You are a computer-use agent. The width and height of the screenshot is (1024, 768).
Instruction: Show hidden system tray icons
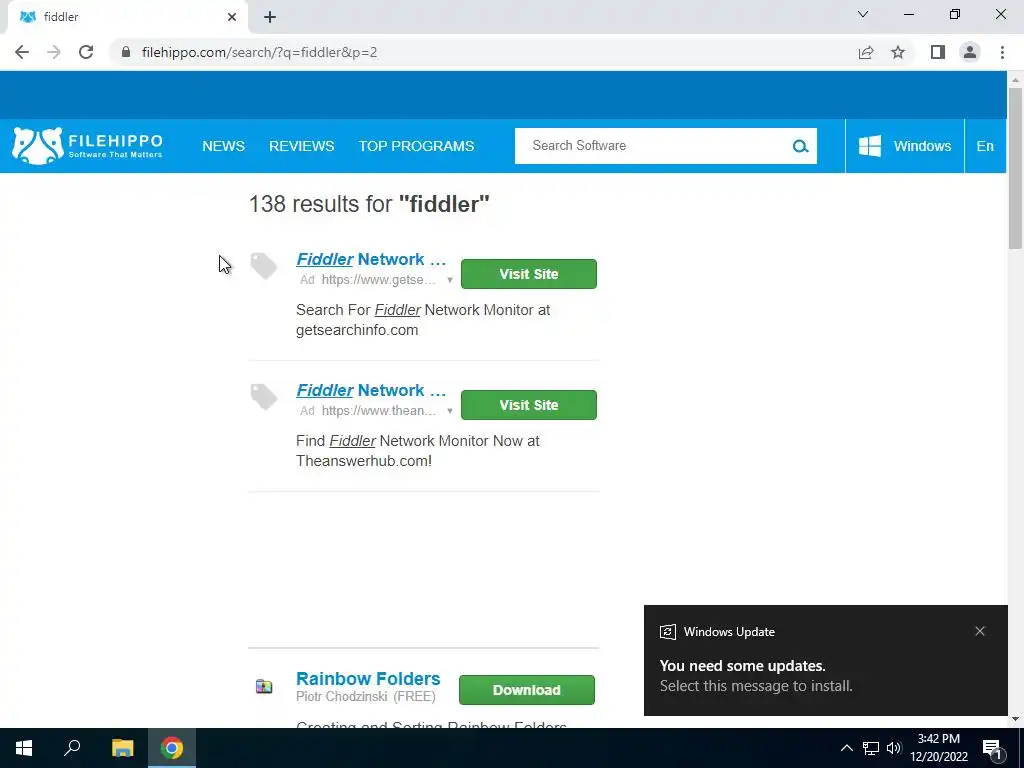(846, 748)
